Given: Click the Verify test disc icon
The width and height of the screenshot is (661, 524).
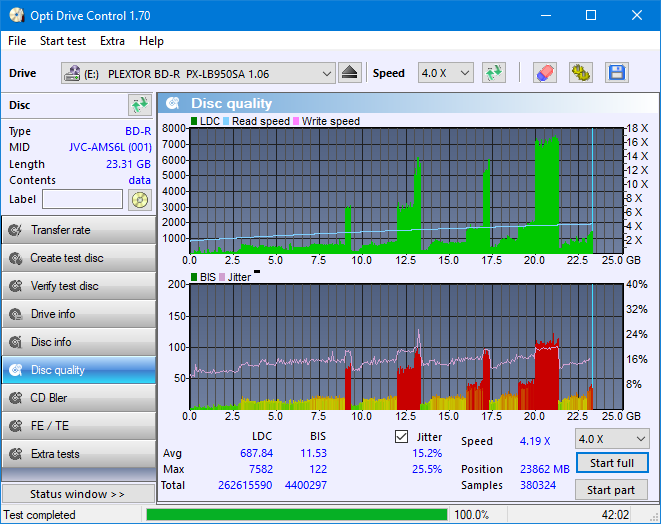Looking at the screenshot, I should pos(16,286).
